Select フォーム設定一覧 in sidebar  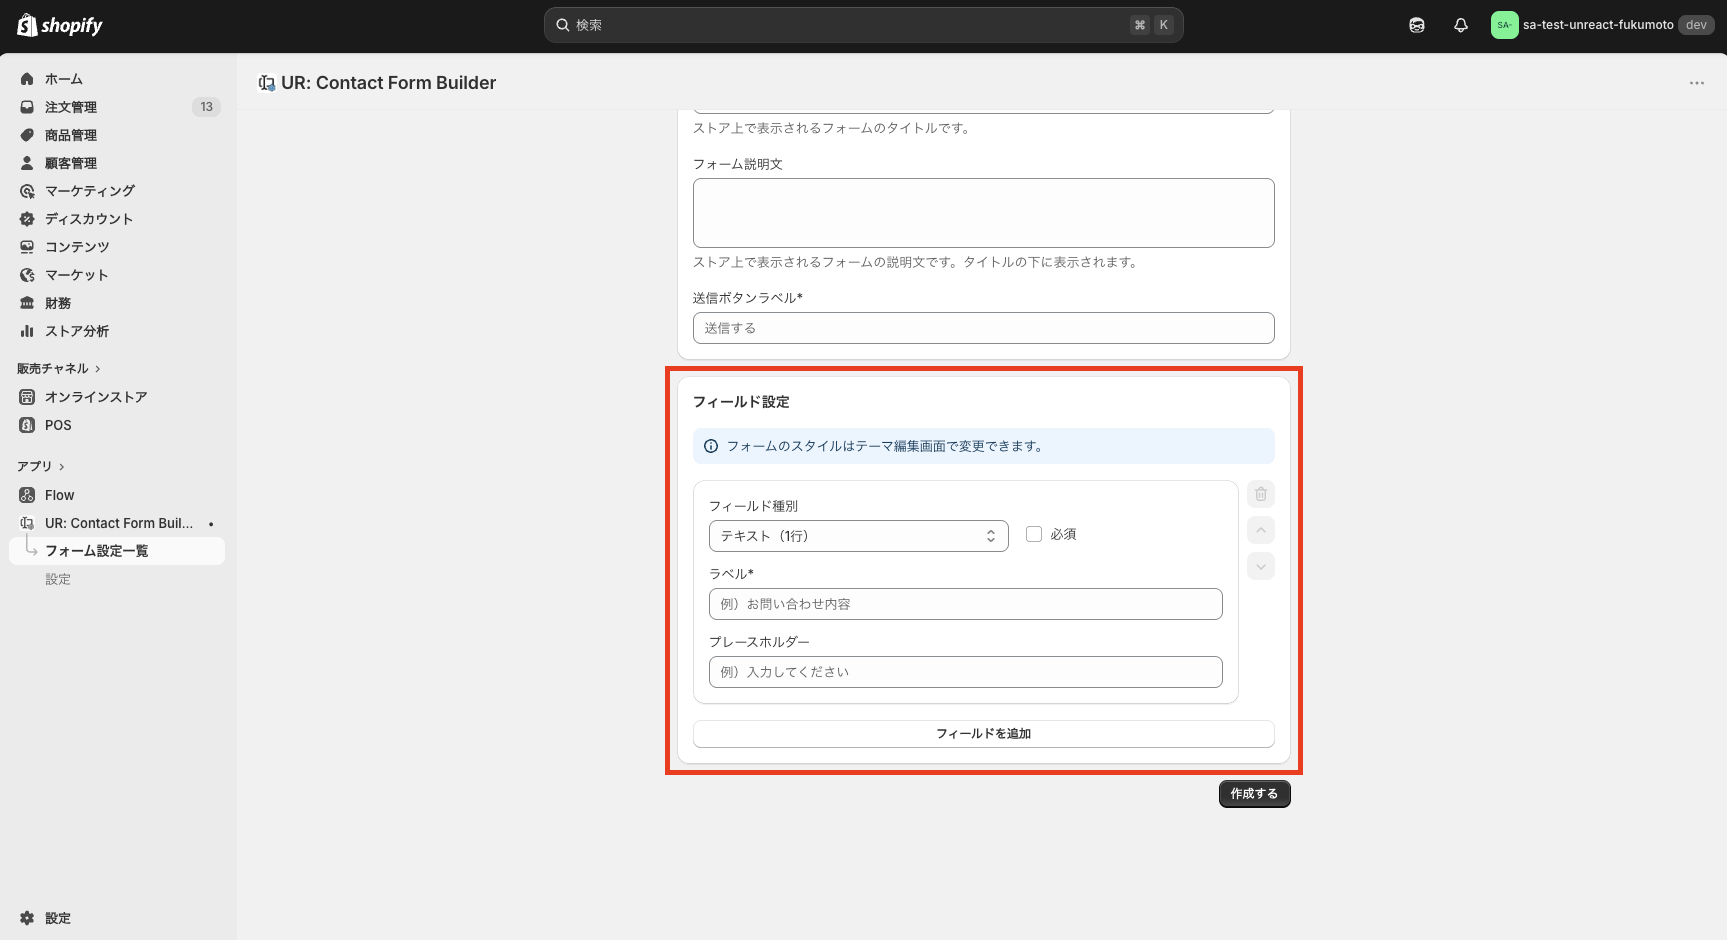click(x=117, y=551)
